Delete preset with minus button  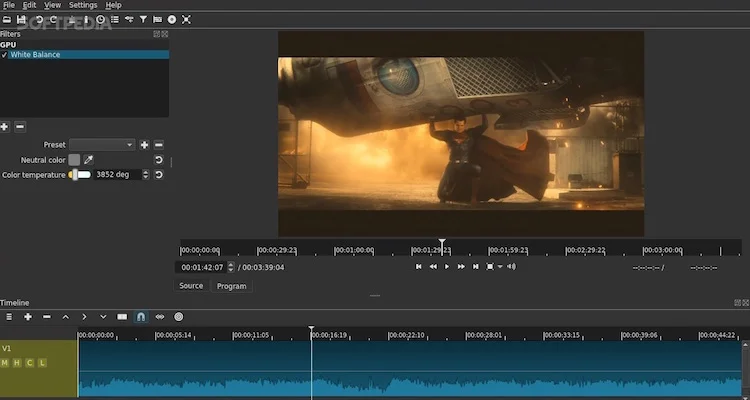(159, 145)
